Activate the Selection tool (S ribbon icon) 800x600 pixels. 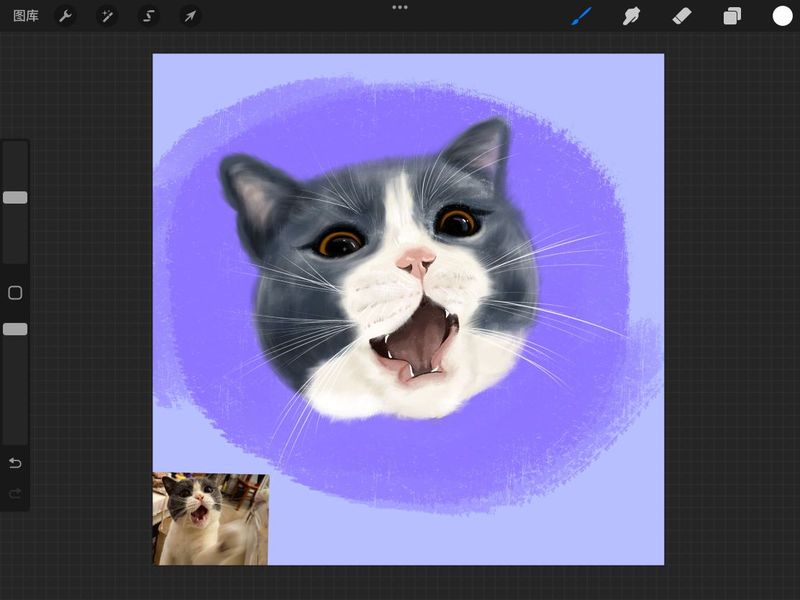coord(148,16)
